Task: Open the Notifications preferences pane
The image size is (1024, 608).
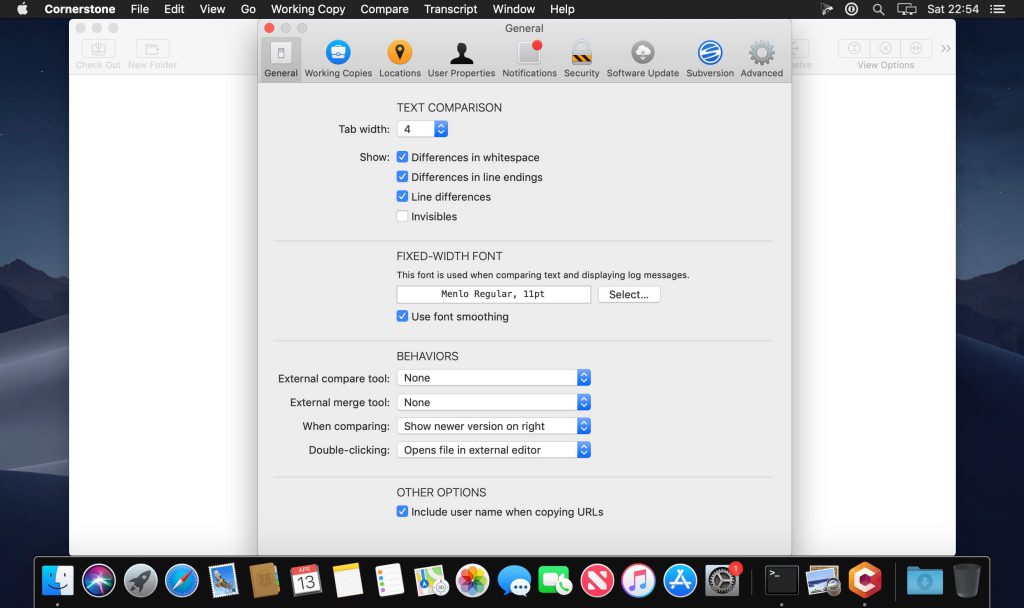Action: tap(529, 59)
